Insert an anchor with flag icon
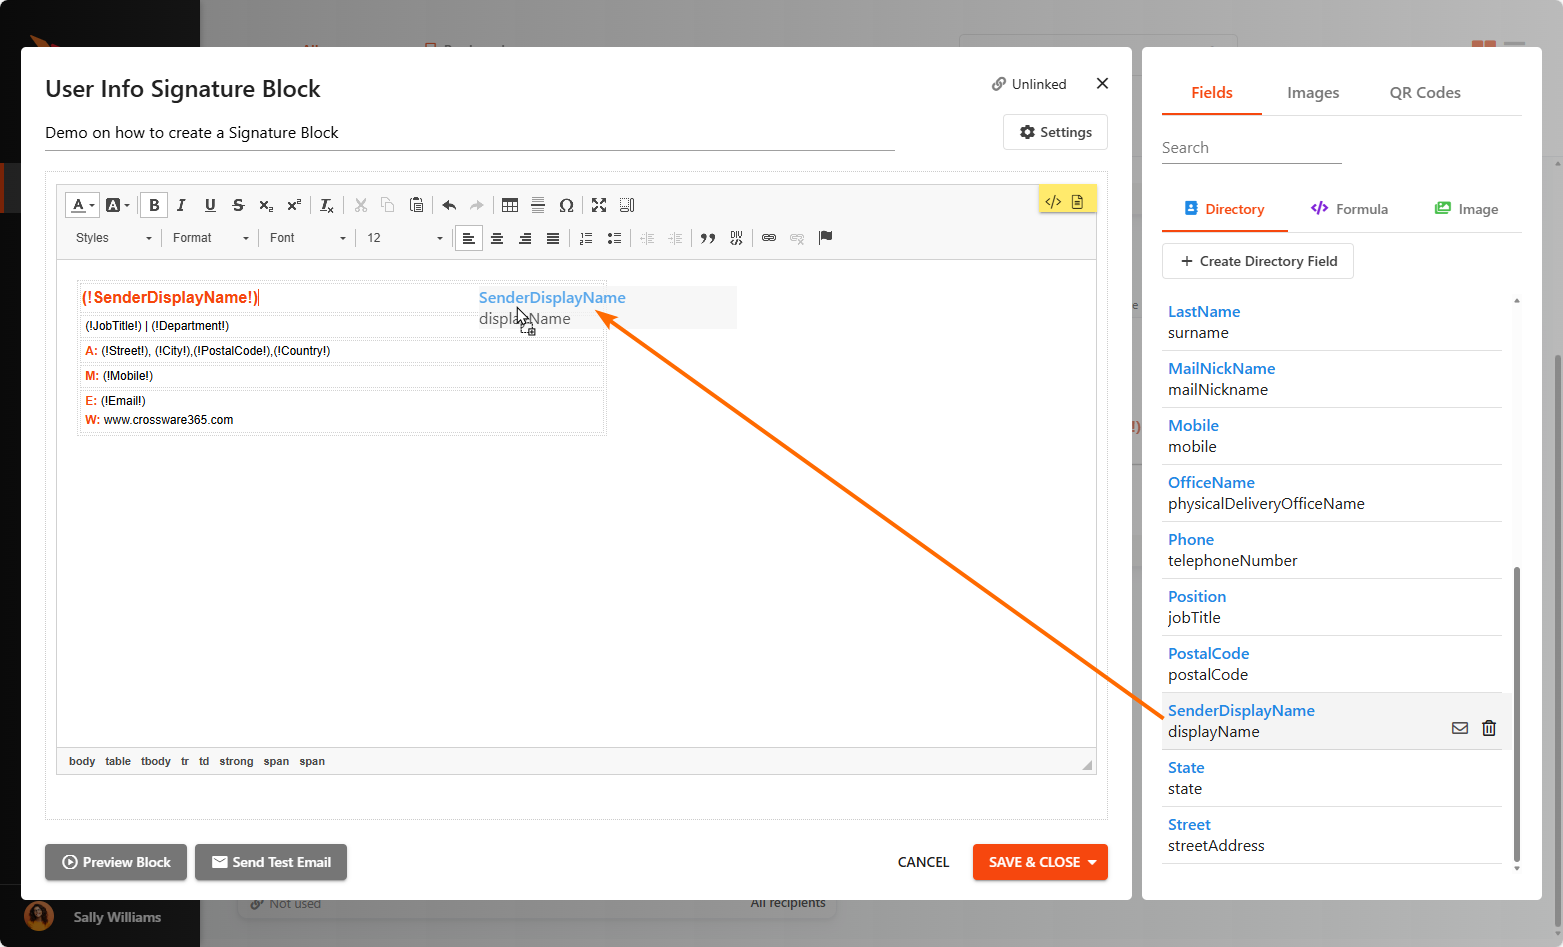The image size is (1563, 947). 825,238
